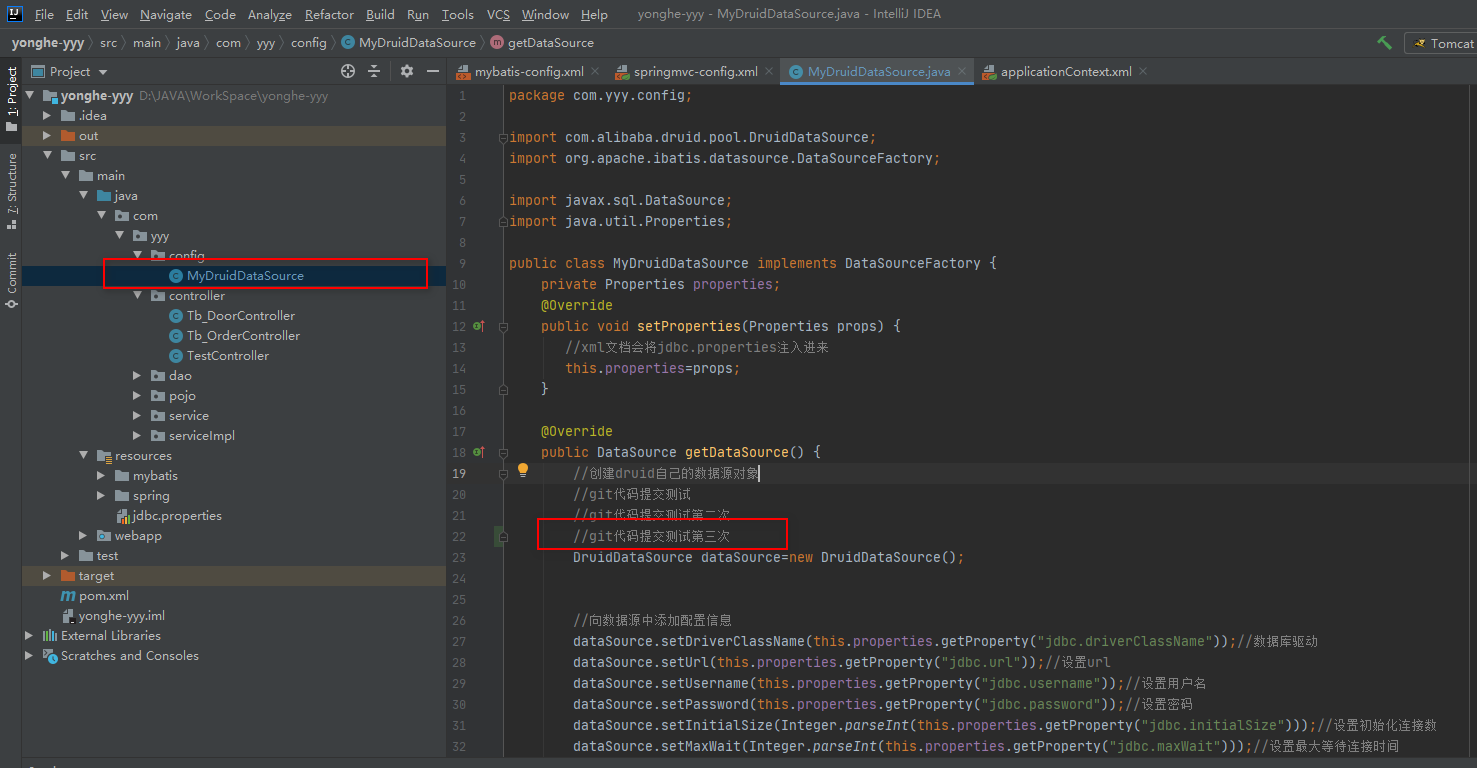Open the Build menu

(x=380, y=15)
